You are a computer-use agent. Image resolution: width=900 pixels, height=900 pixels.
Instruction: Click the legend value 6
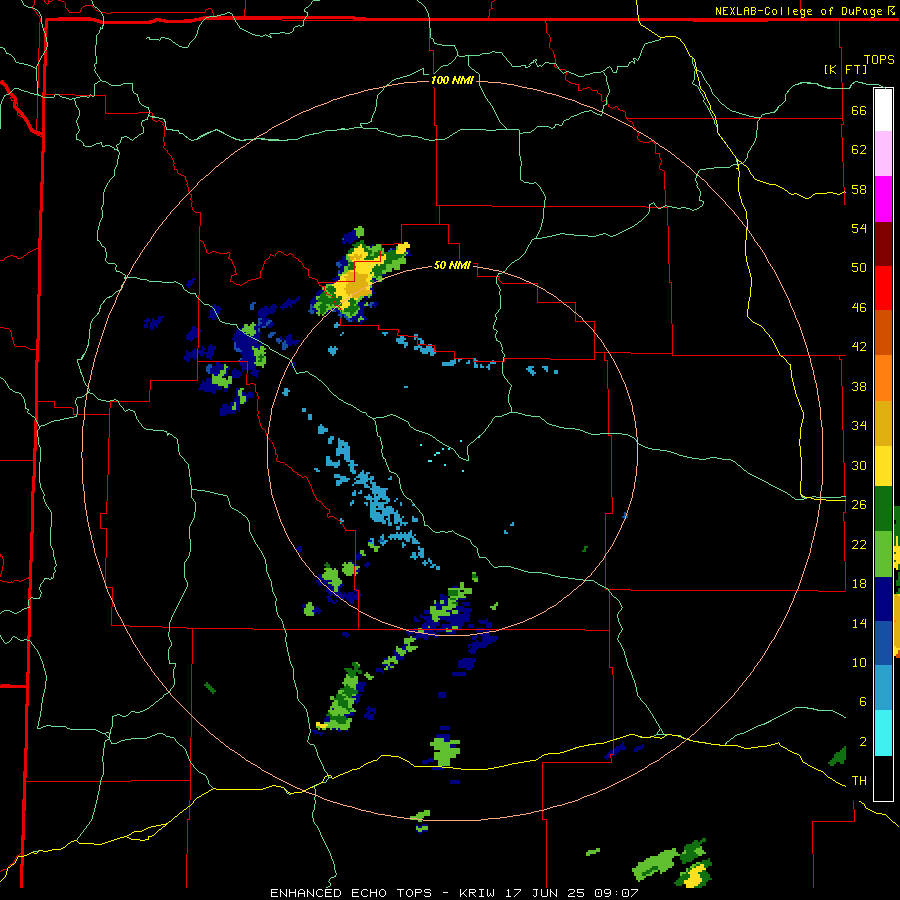(x=862, y=701)
